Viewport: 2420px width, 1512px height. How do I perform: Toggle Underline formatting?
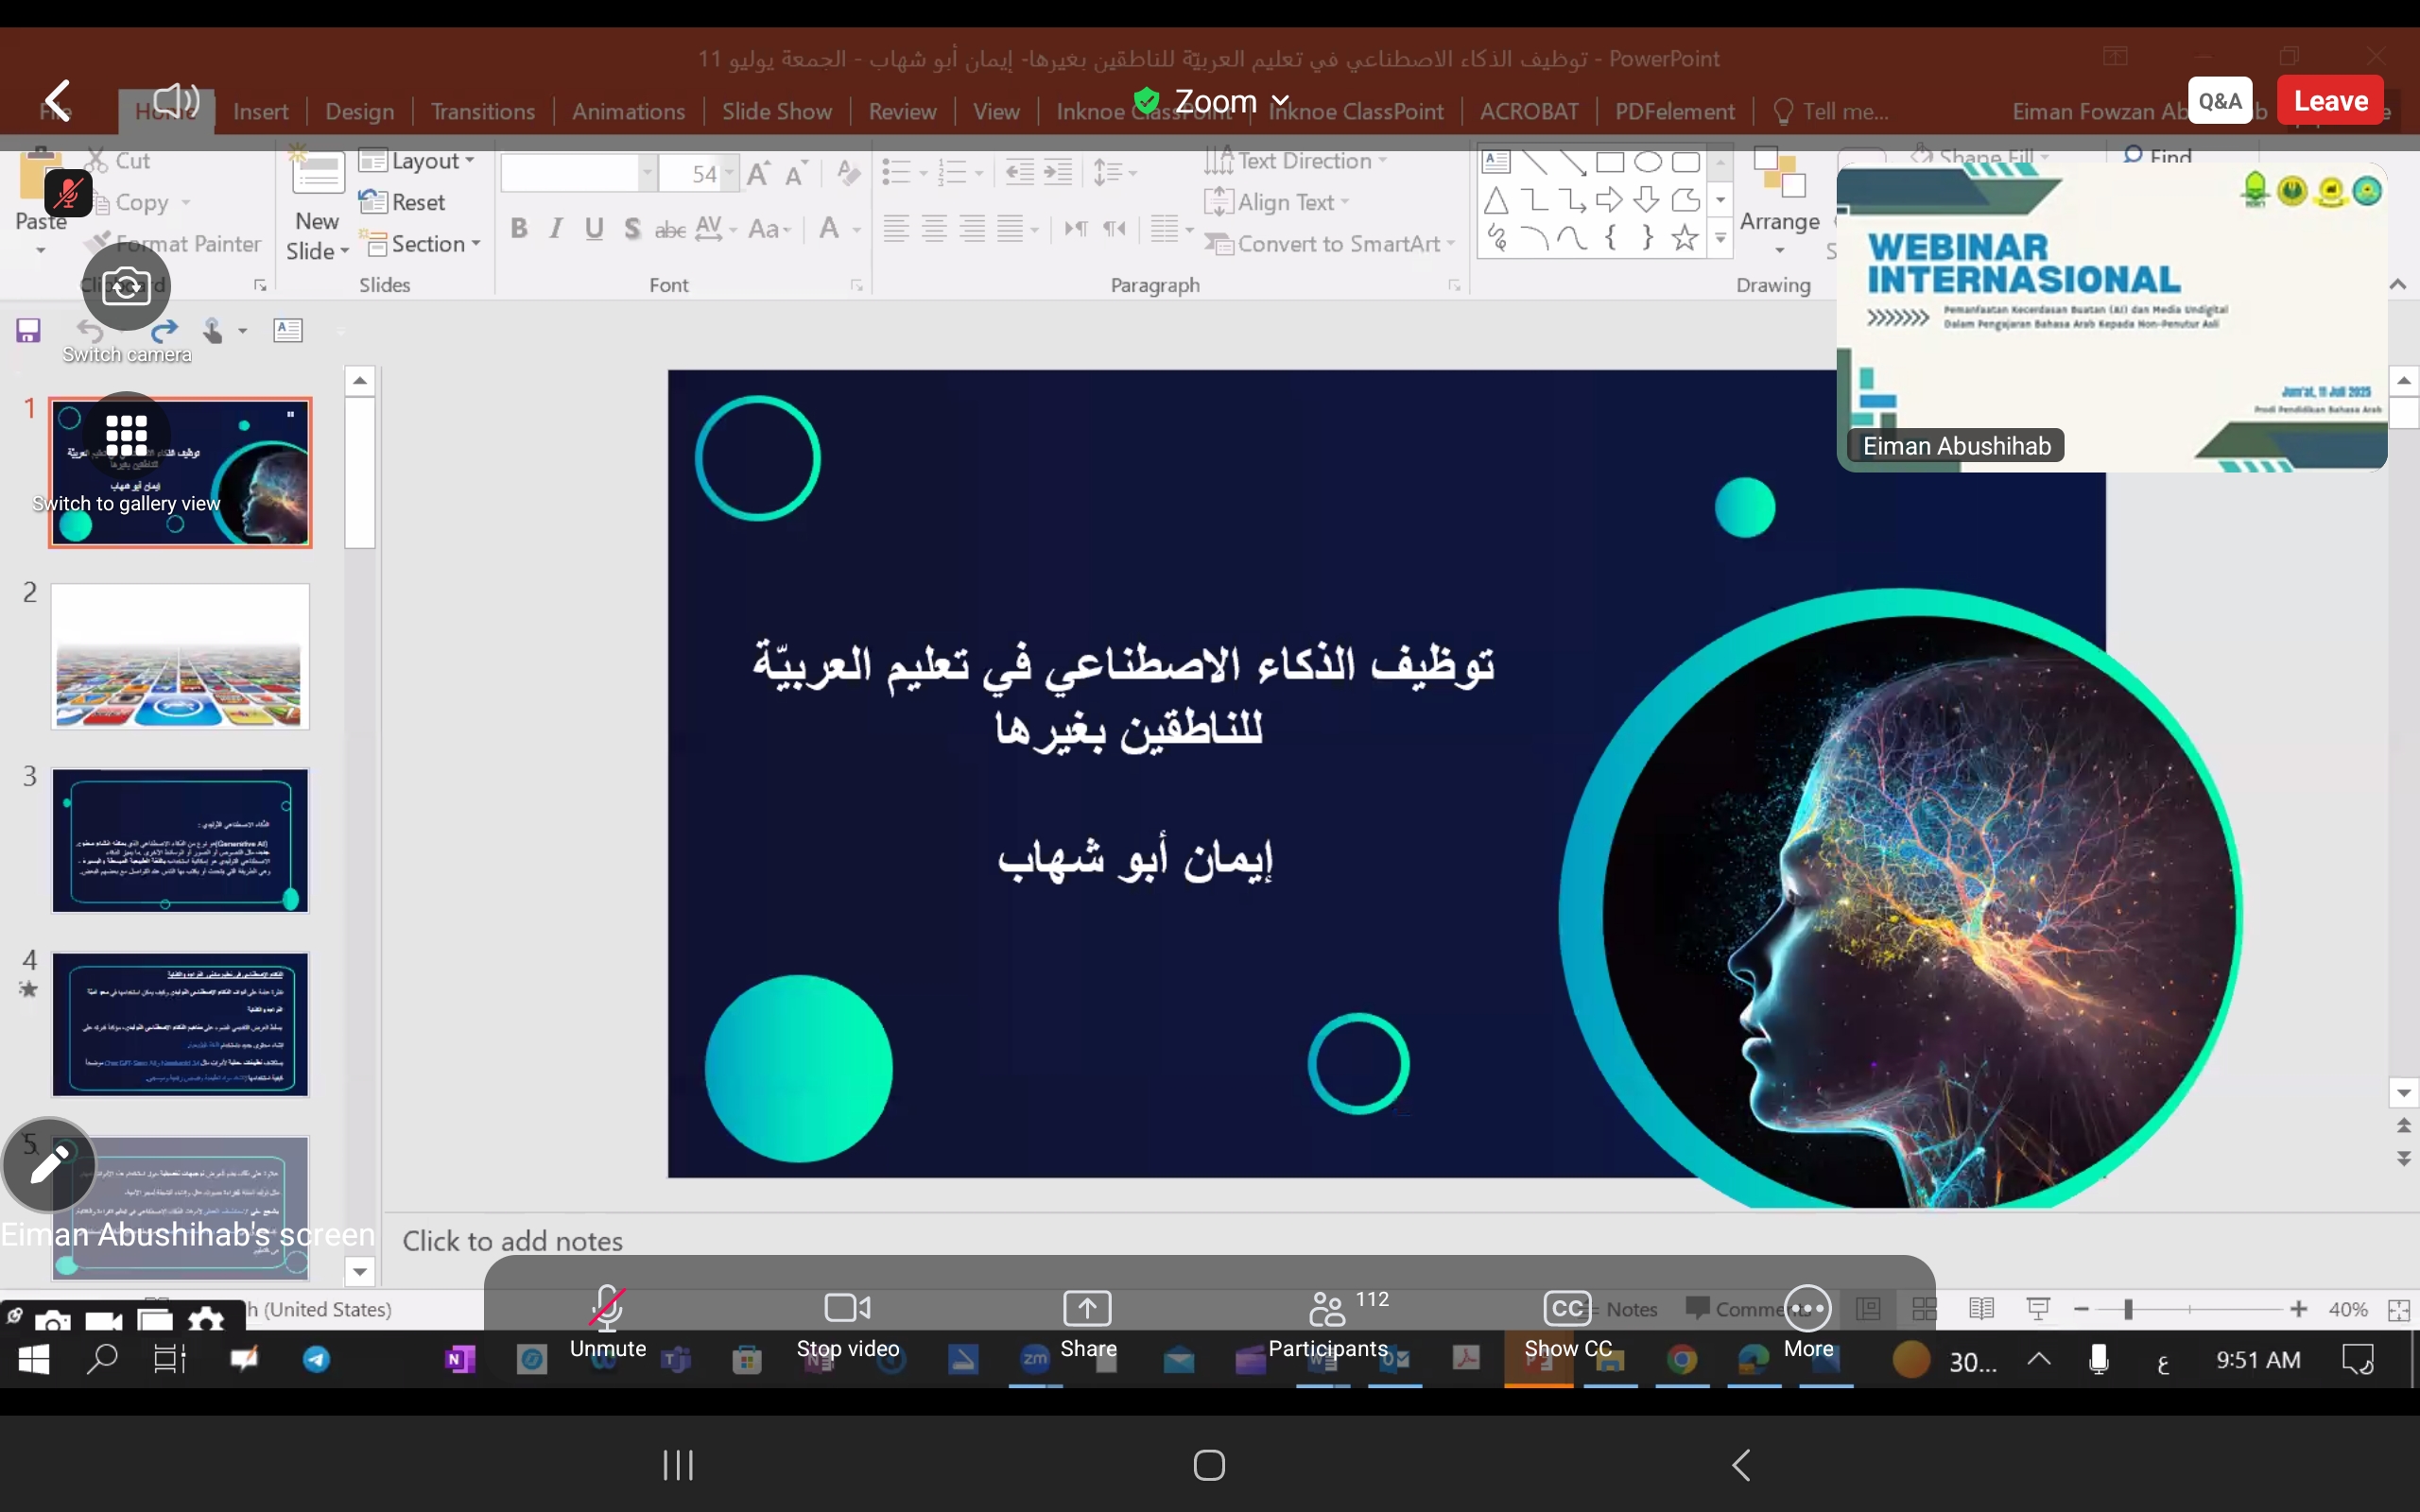point(594,229)
